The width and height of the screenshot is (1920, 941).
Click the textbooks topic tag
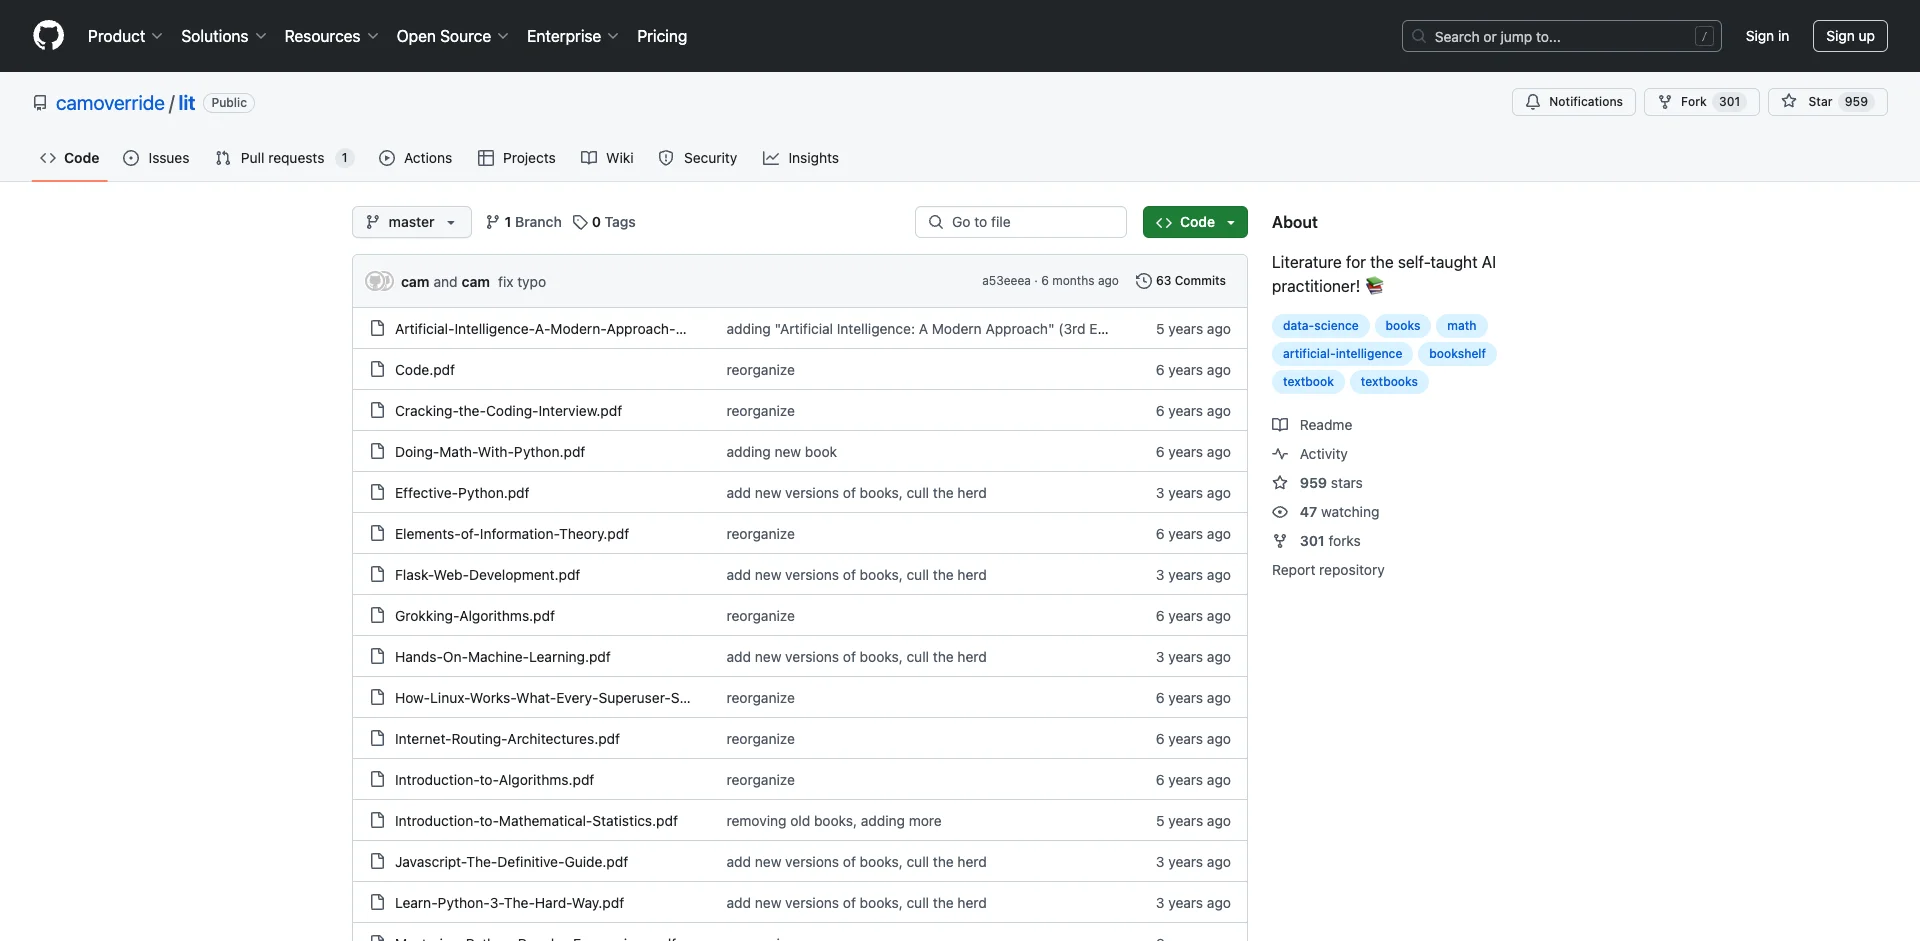coord(1389,382)
